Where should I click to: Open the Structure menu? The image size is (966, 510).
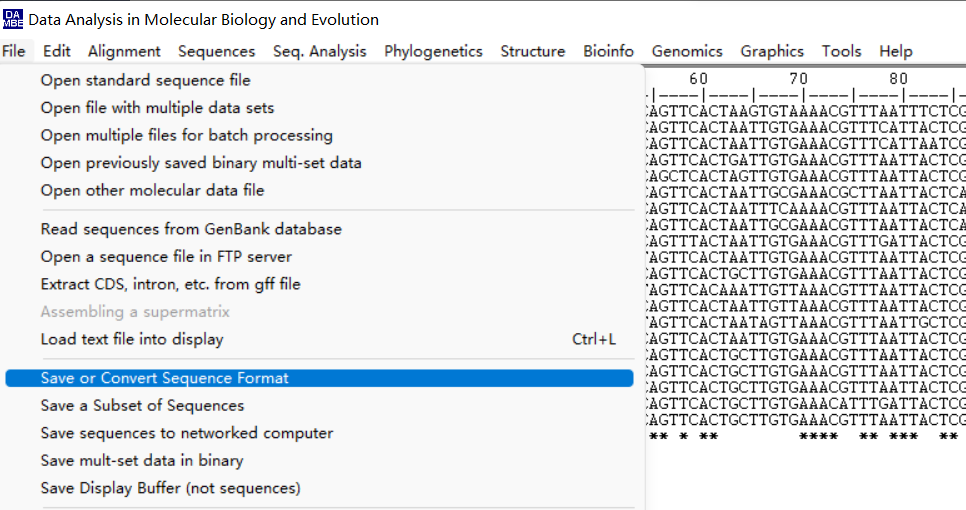click(x=533, y=51)
